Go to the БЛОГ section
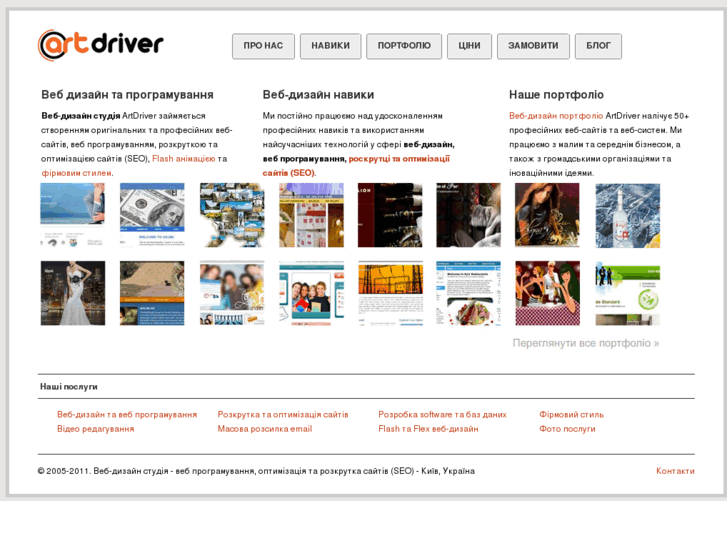Screen dimensions: 727x545 point(598,46)
